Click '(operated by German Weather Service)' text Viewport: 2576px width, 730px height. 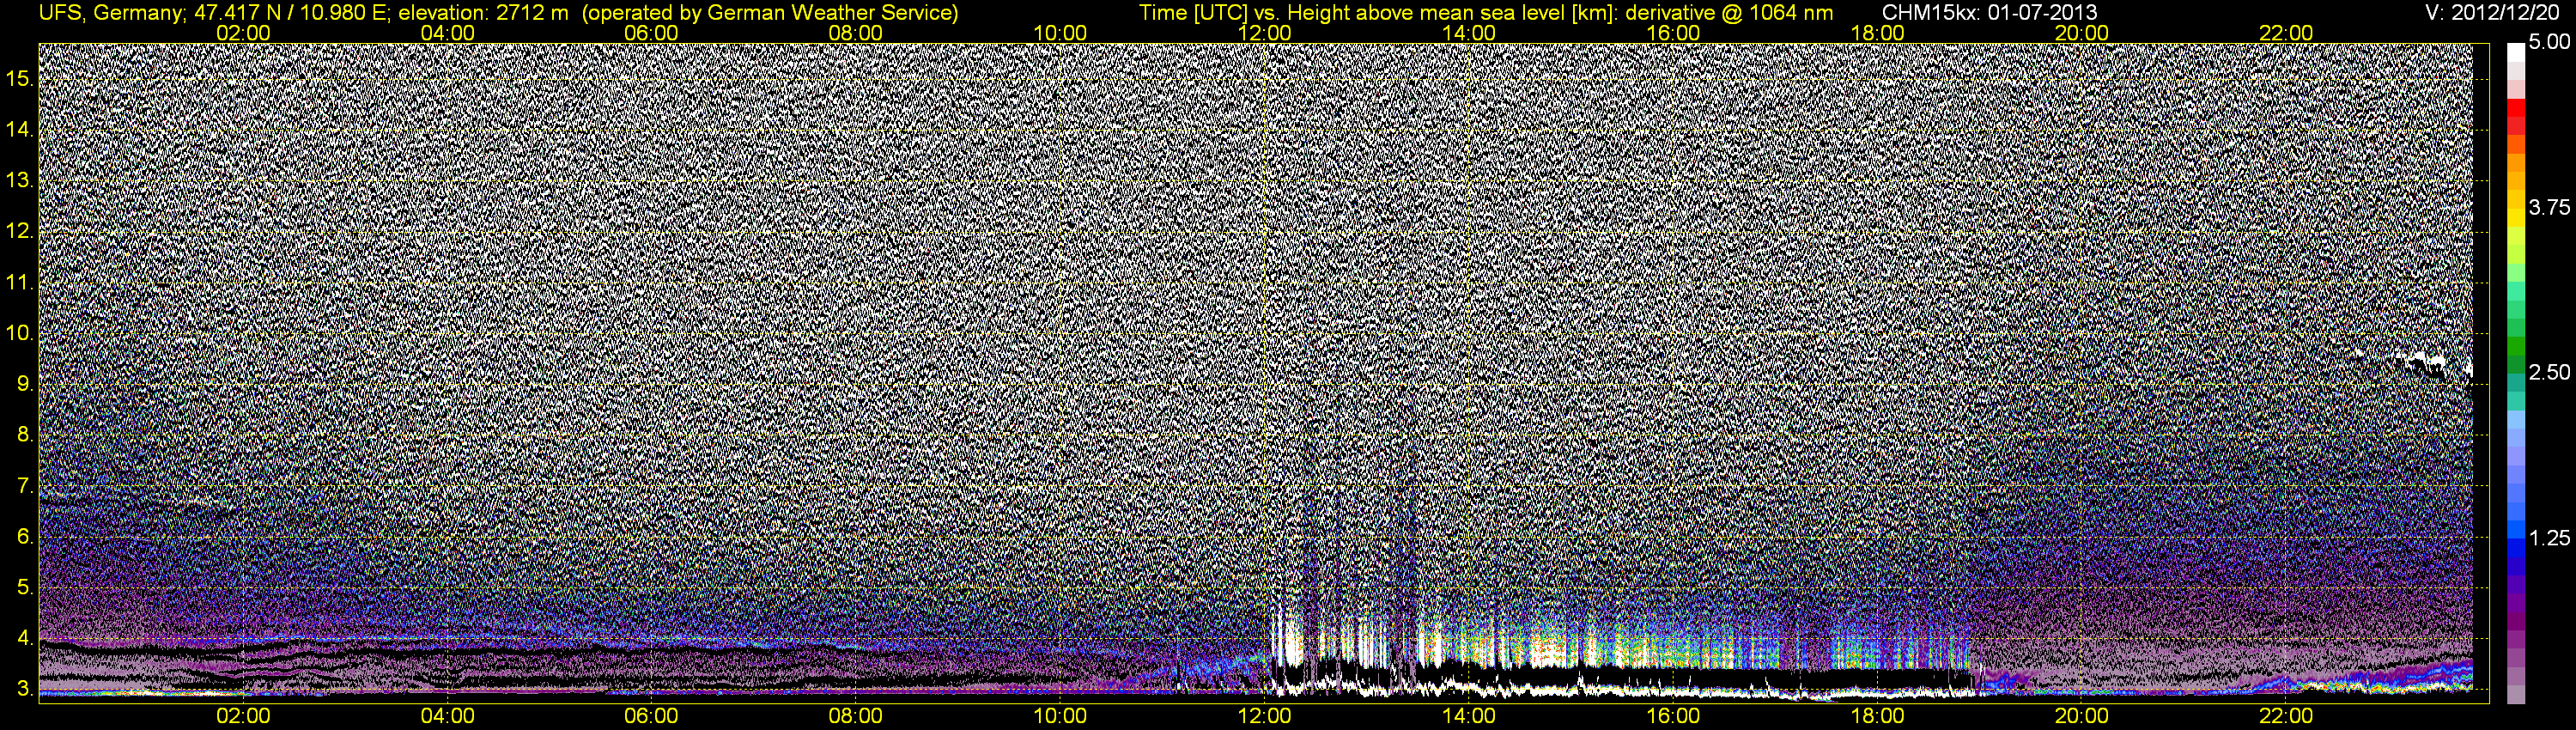click(x=770, y=13)
